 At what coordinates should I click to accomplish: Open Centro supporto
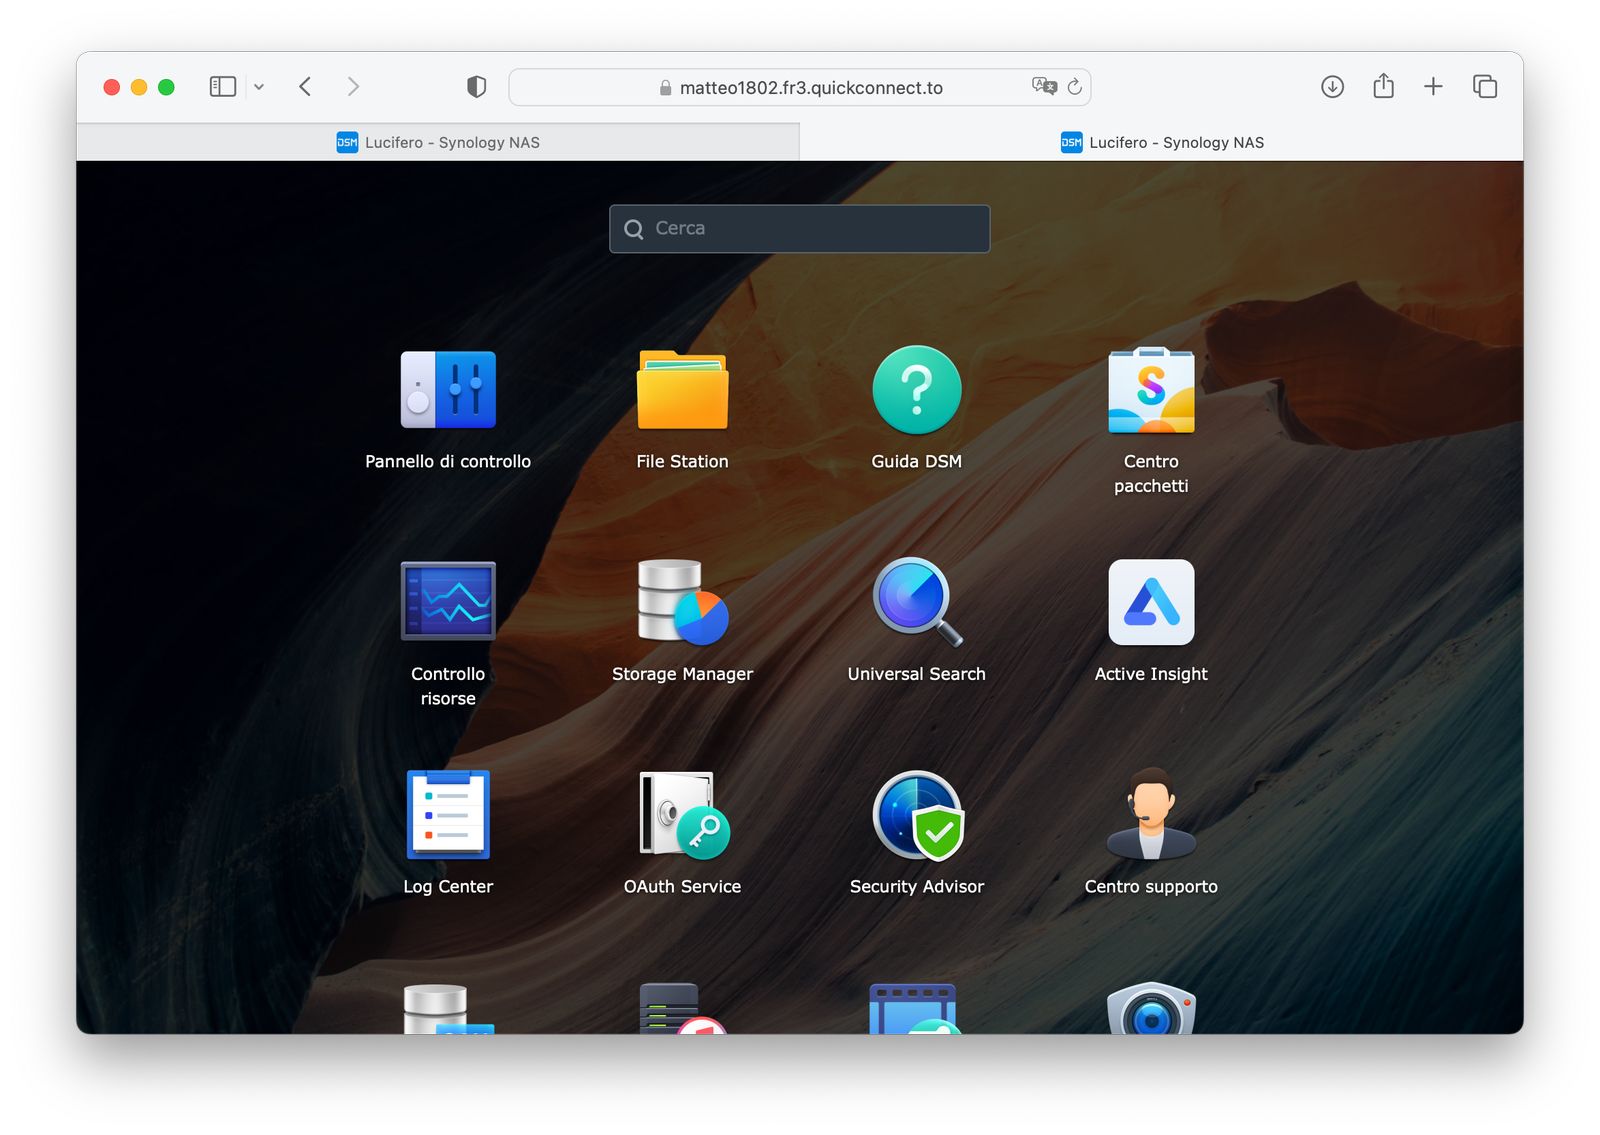pos(1151,814)
